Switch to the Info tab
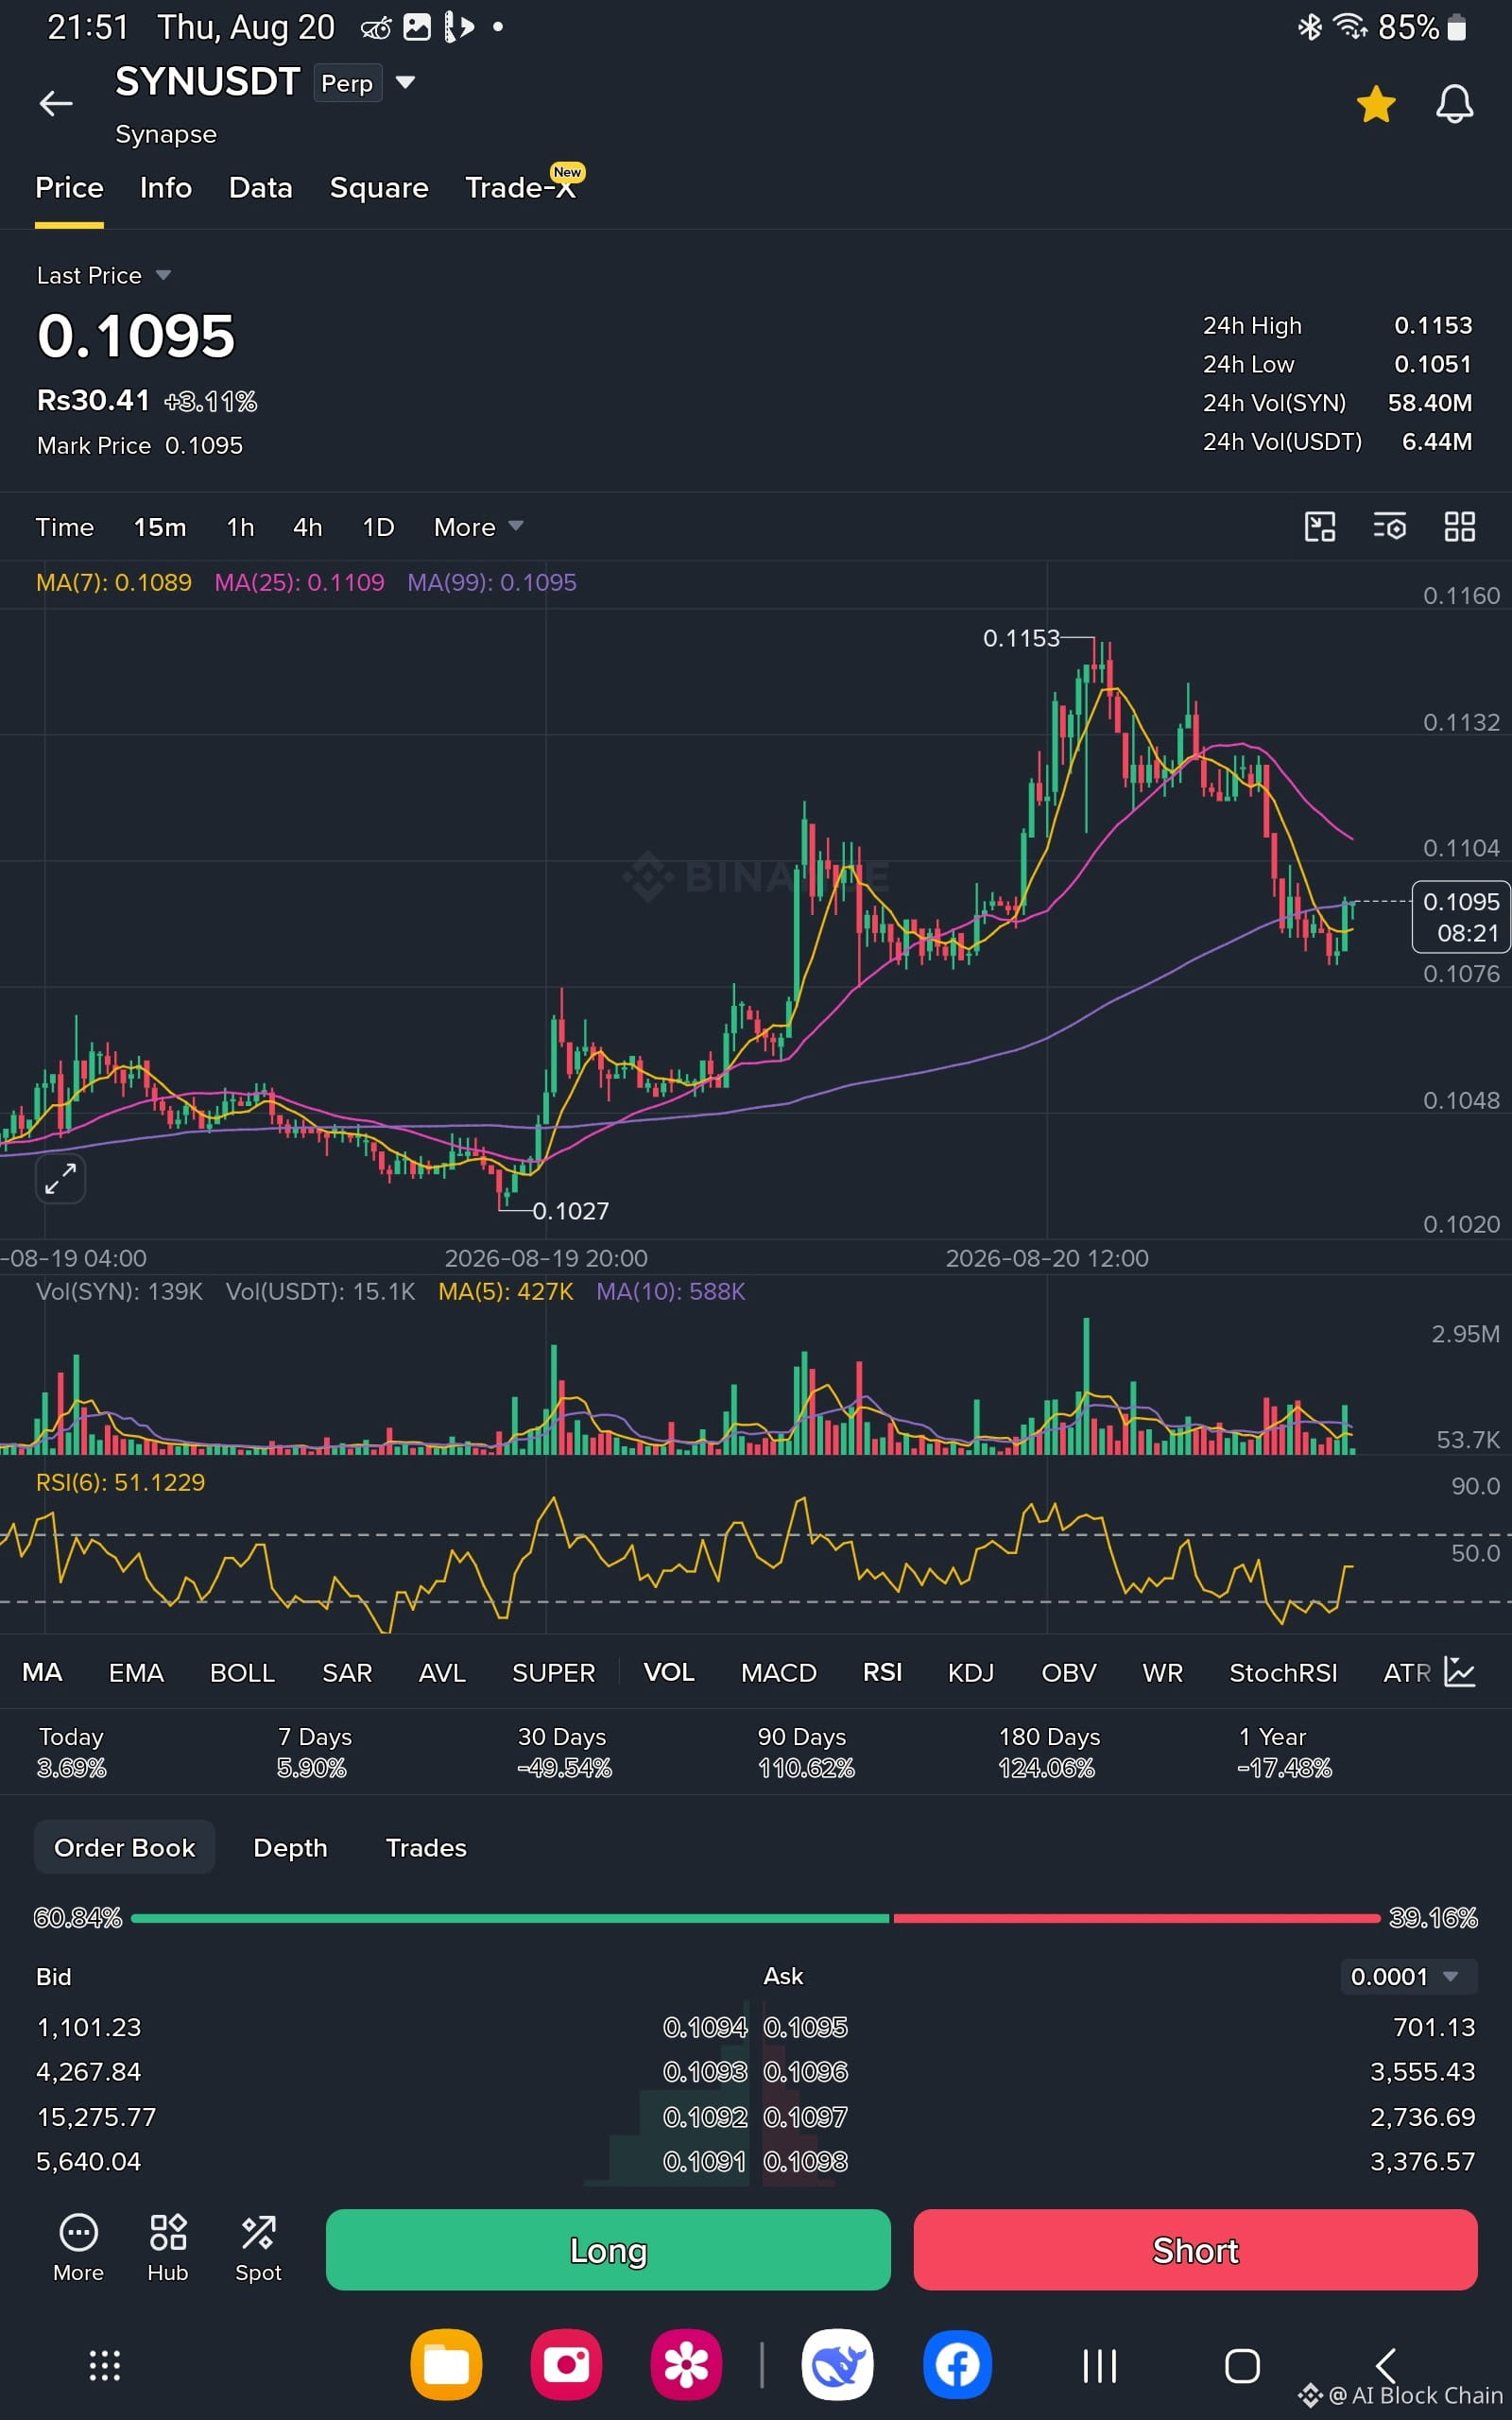Screen dimensions: 1512x2420 click(166, 188)
